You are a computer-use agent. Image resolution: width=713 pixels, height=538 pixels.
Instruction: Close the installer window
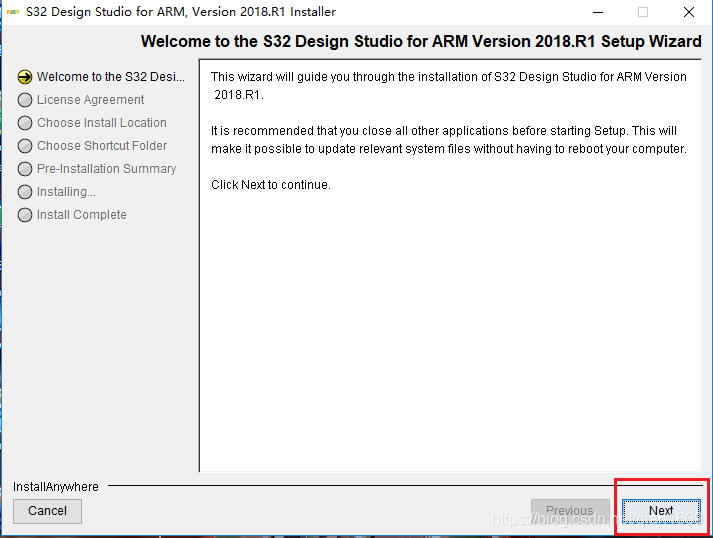pyautogui.click(x=689, y=12)
